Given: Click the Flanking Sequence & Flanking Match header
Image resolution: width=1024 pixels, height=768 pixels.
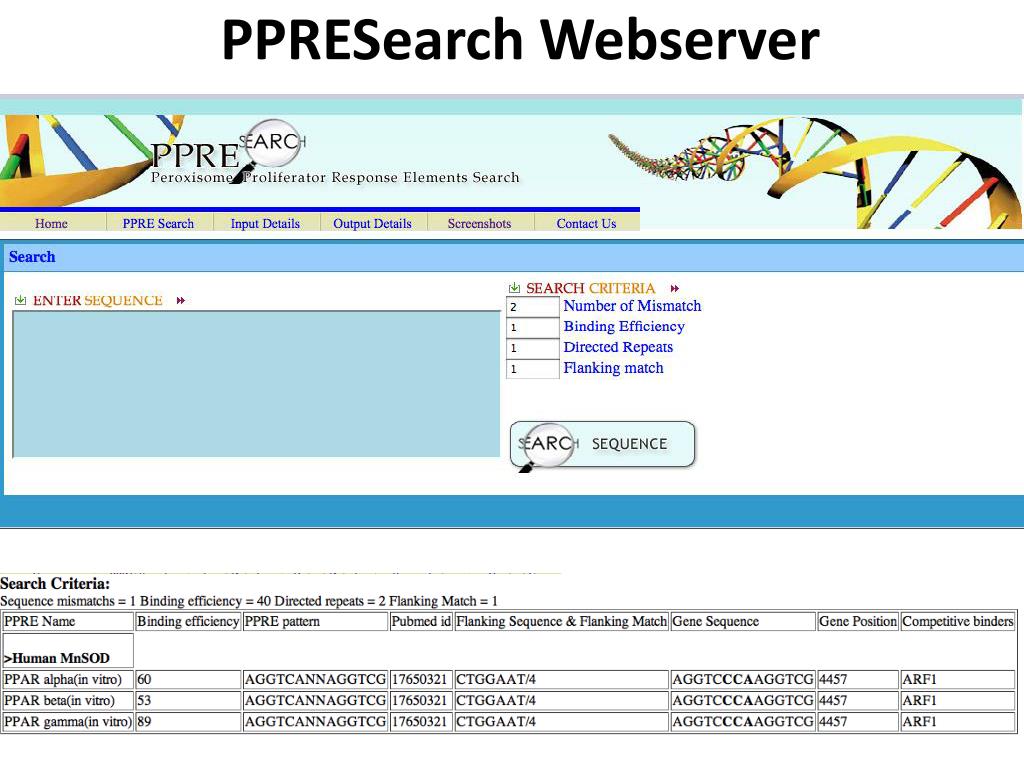Looking at the screenshot, I should coord(562,621).
